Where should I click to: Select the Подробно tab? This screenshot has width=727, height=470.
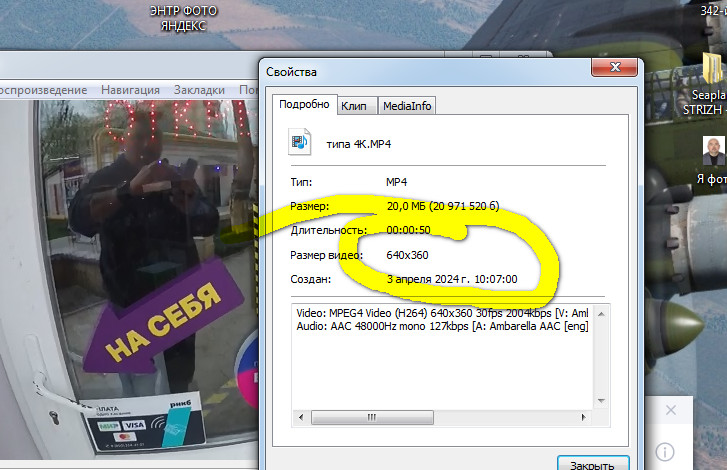pyautogui.click(x=304, y=104)
